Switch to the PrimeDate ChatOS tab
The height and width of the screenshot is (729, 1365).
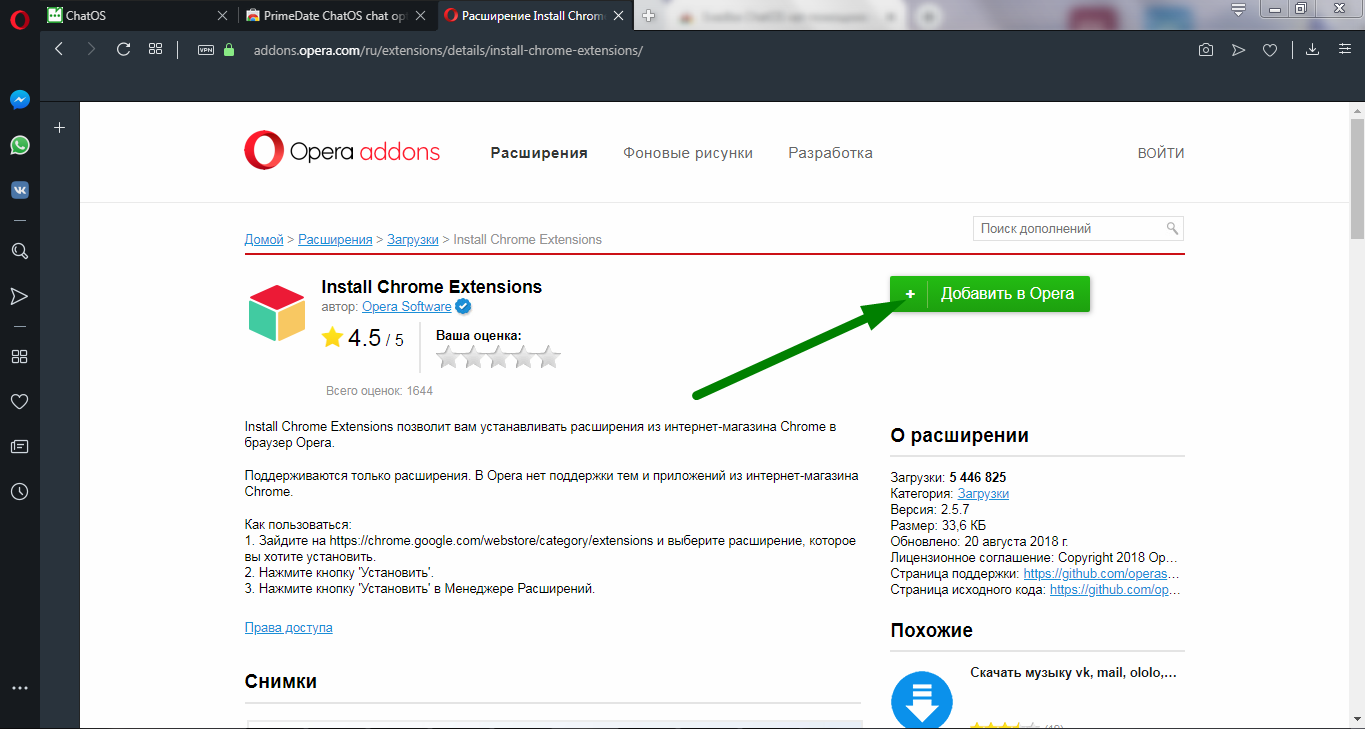coord(338,15)
